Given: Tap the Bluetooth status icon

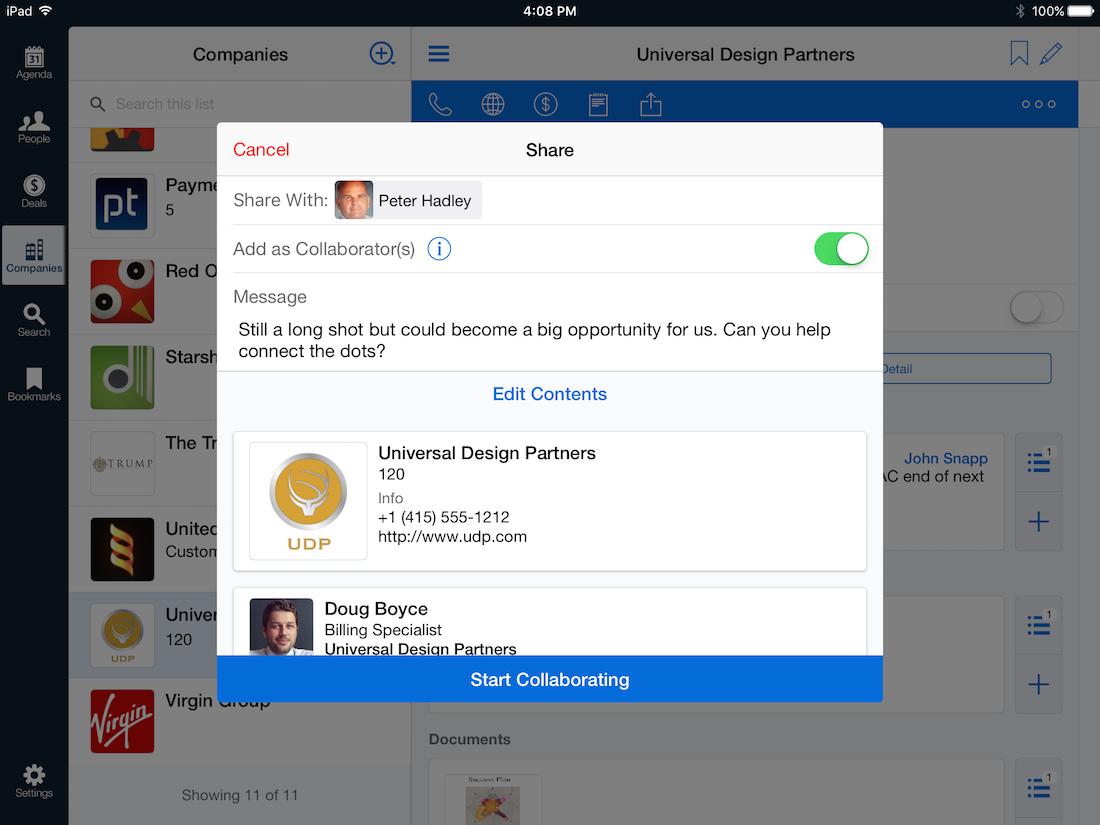Looking at the screenshot, I should (1020, 11).
